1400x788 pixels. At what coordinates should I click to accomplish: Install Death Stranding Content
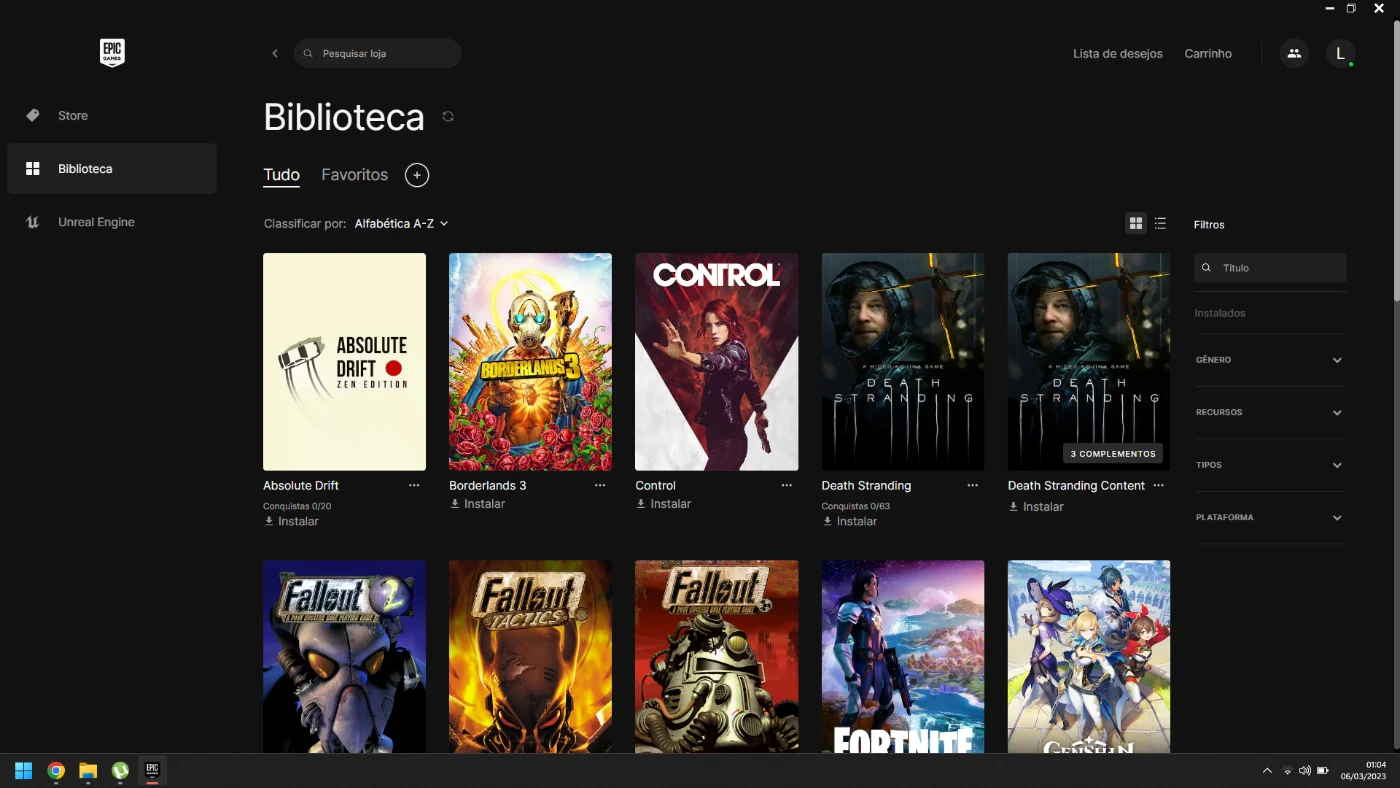[1036, 507]
